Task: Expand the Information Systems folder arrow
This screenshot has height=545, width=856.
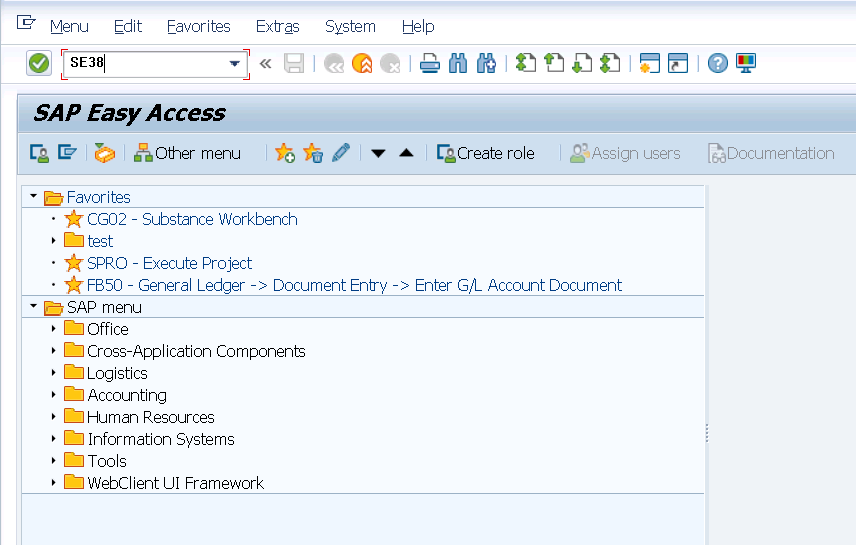Action: coord(54,439)
